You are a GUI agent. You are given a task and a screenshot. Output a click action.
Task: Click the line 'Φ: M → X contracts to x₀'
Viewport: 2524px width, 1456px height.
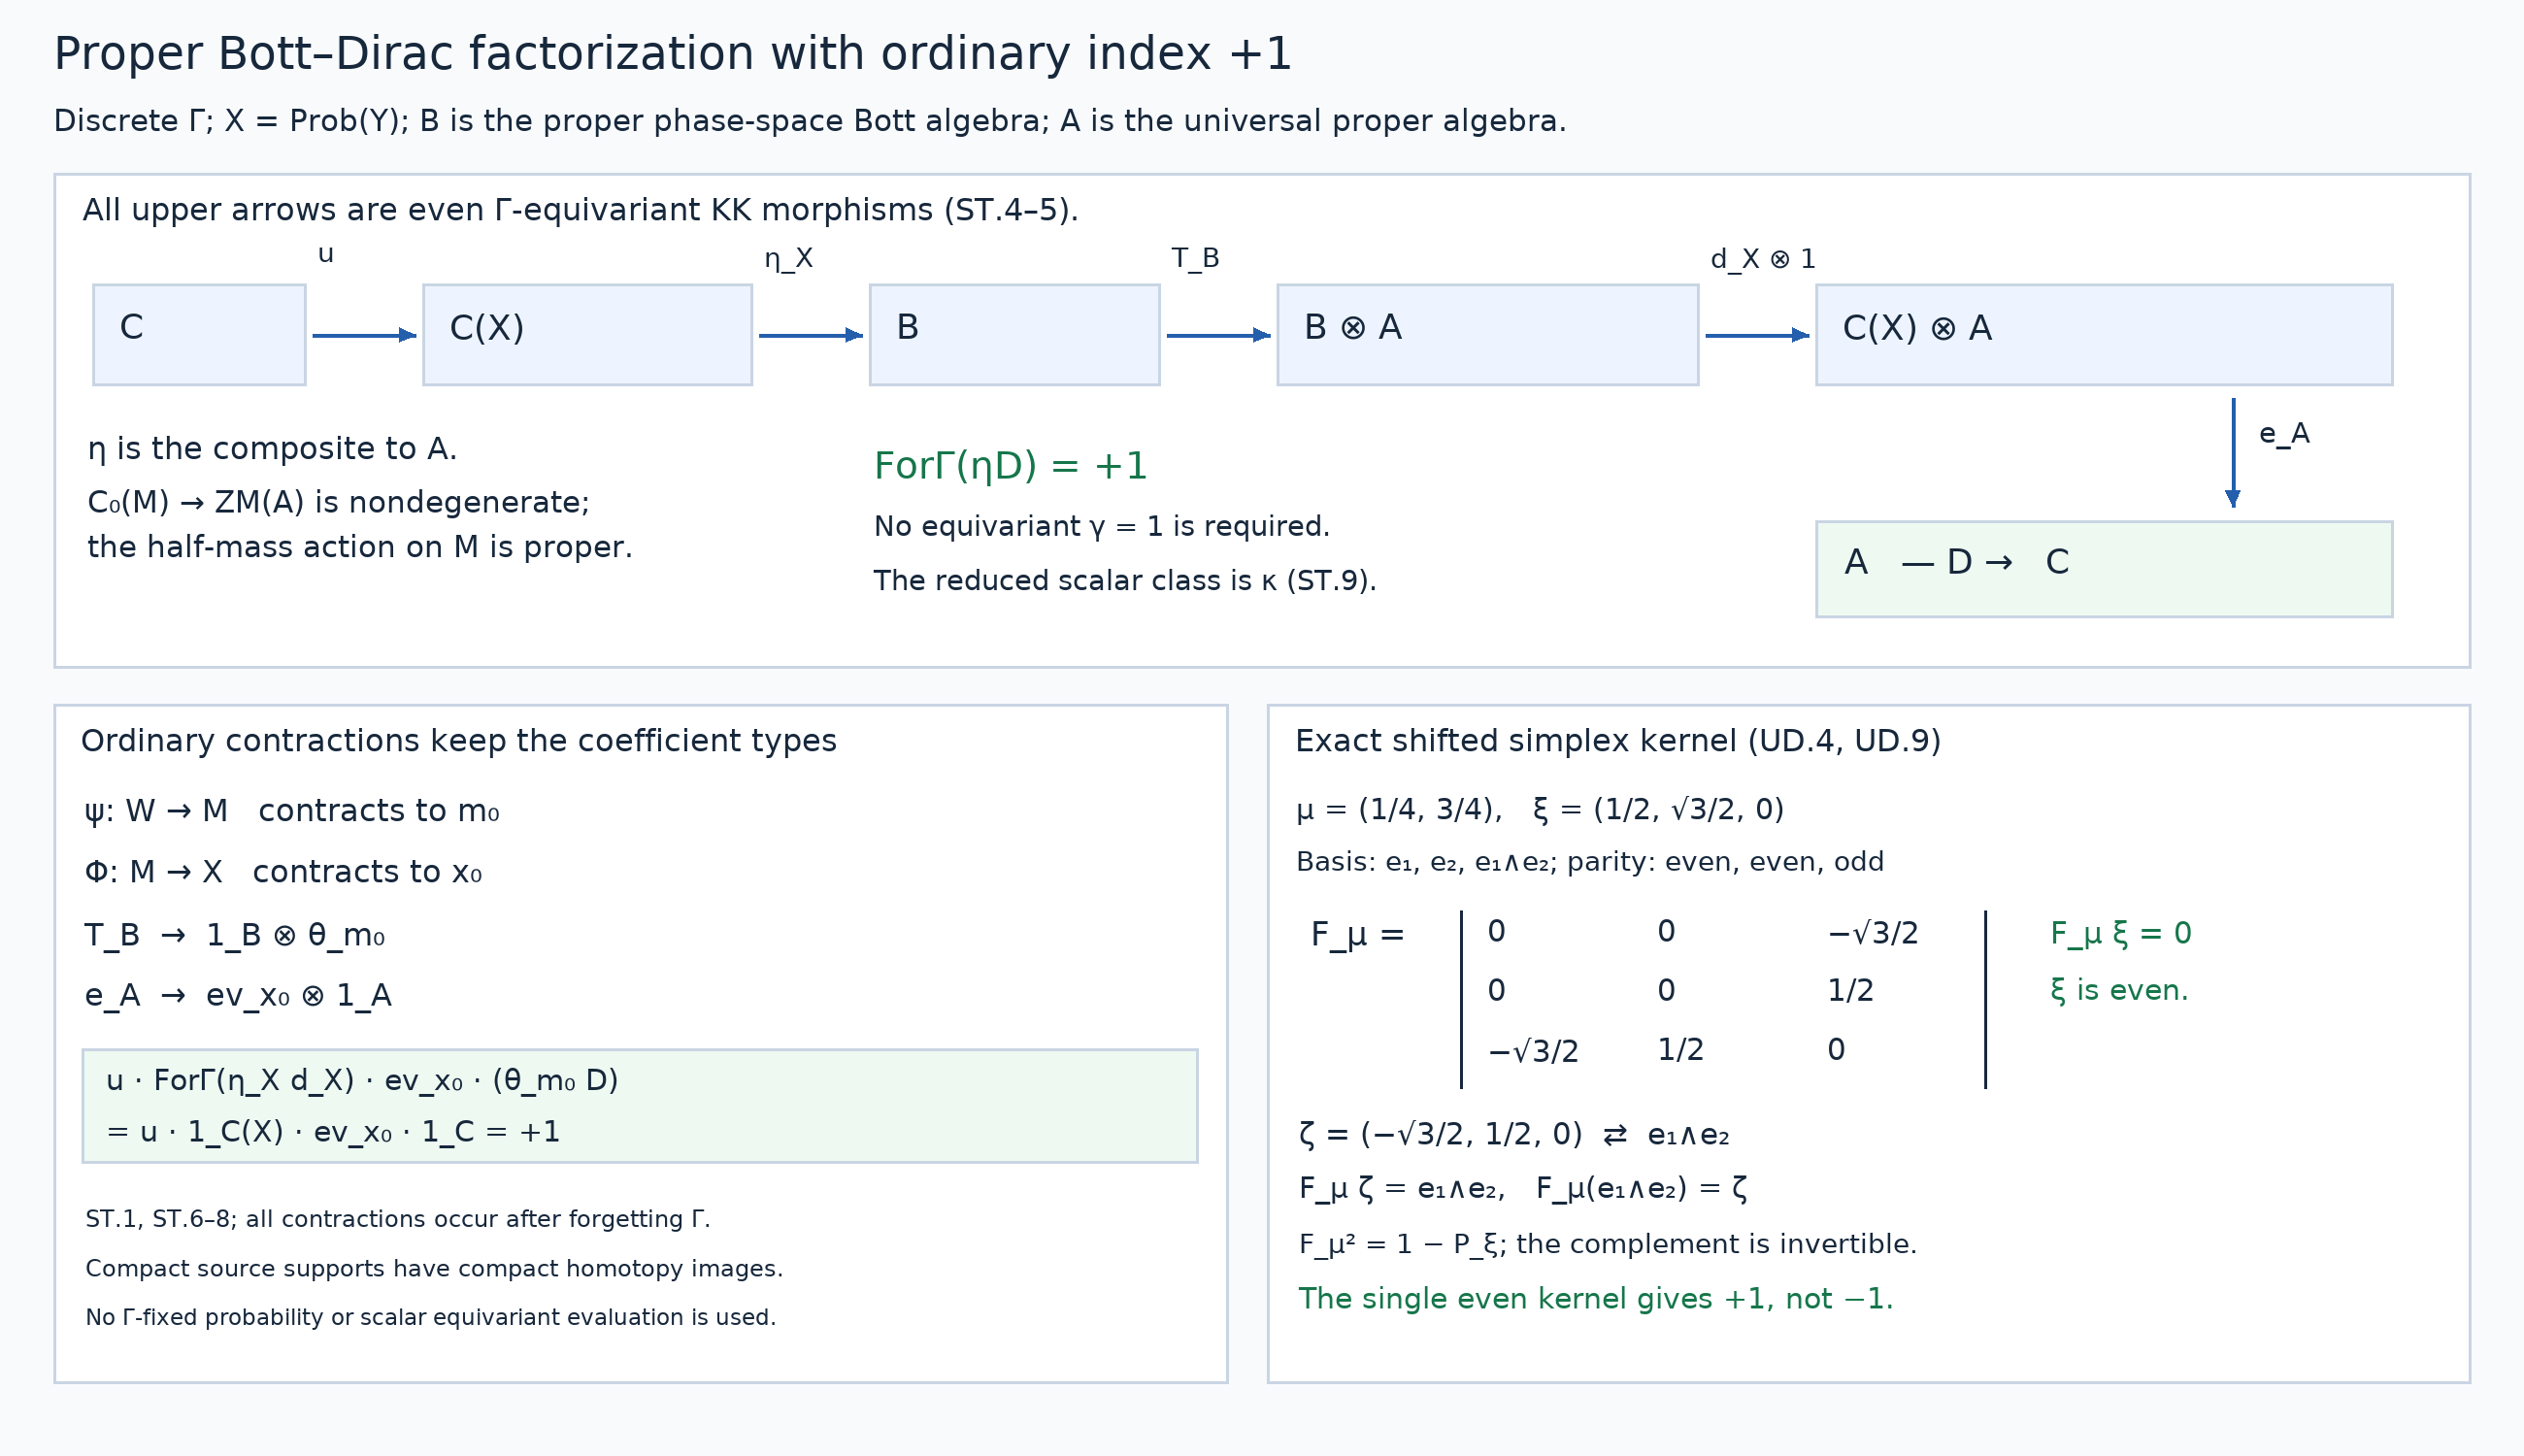[283, 872]
